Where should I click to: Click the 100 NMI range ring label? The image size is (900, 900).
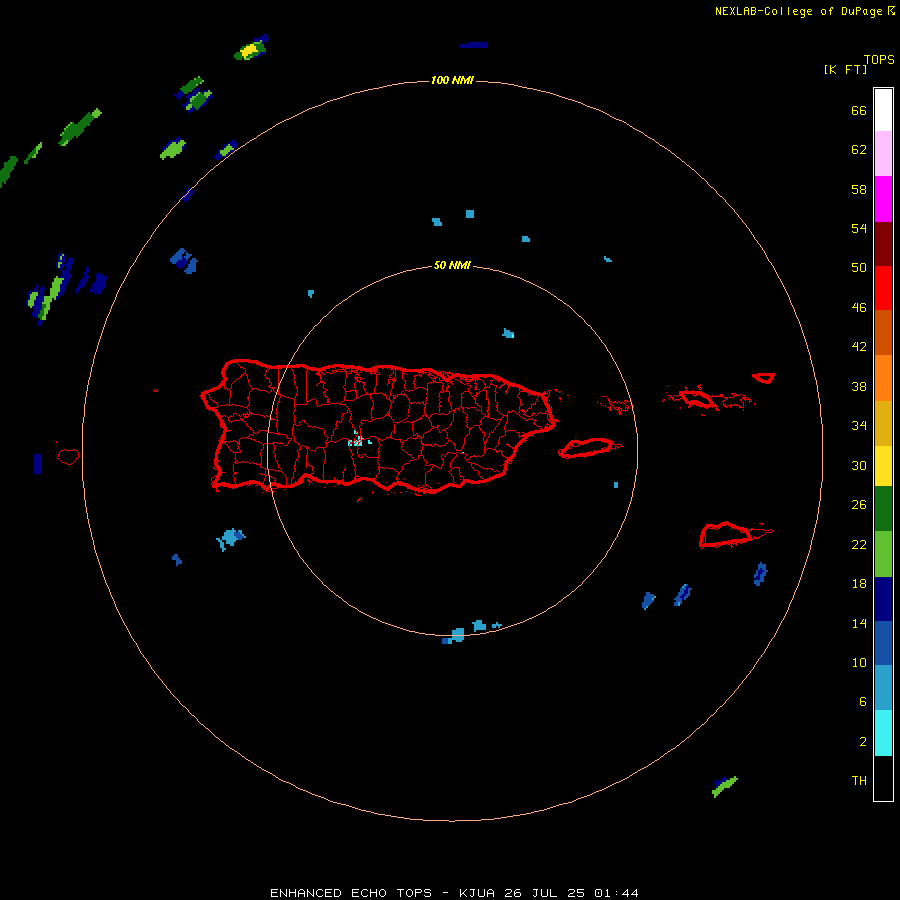(452, 80)
